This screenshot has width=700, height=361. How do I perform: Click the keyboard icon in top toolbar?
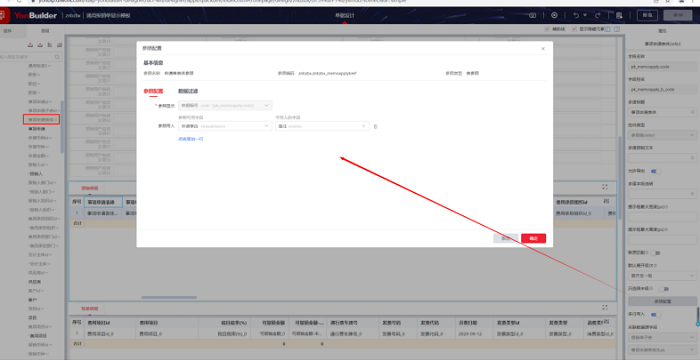(532, 15)
